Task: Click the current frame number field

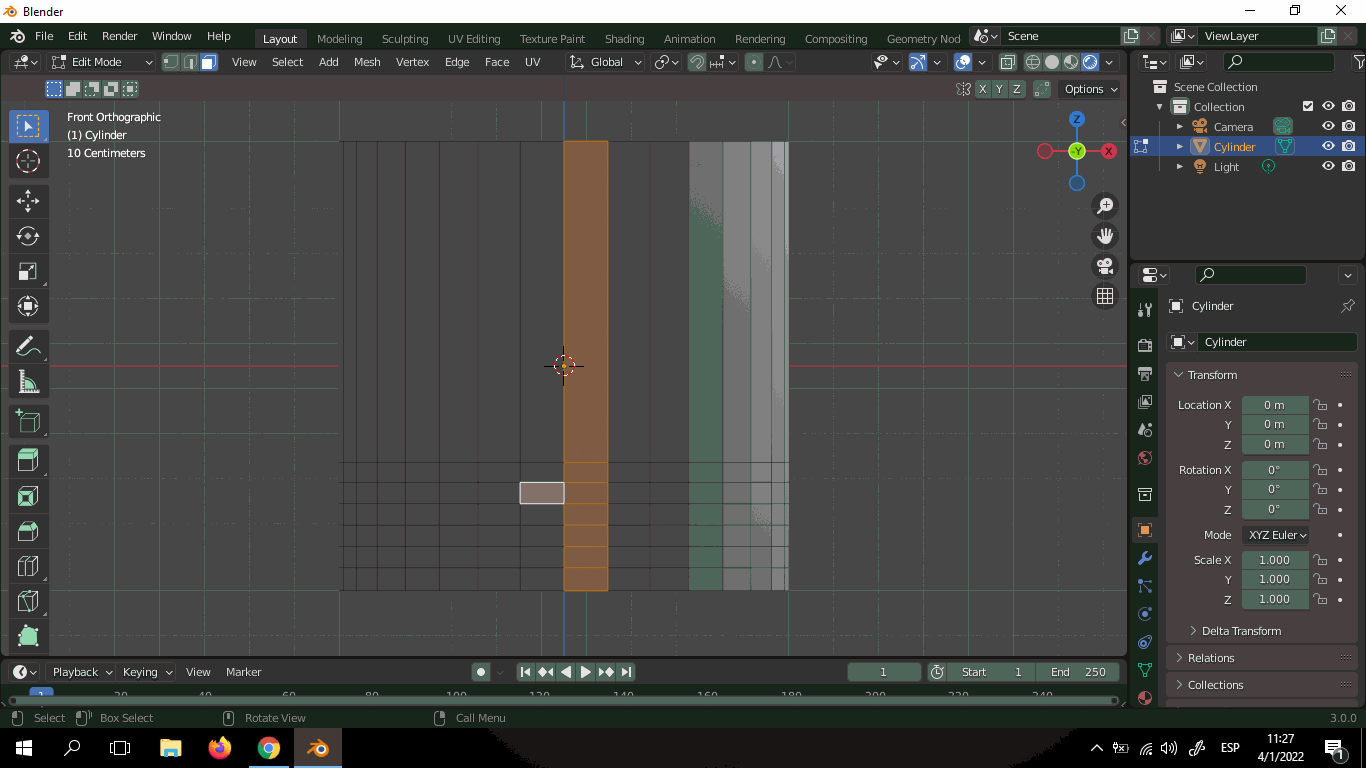Action: (x=884, y=672)
